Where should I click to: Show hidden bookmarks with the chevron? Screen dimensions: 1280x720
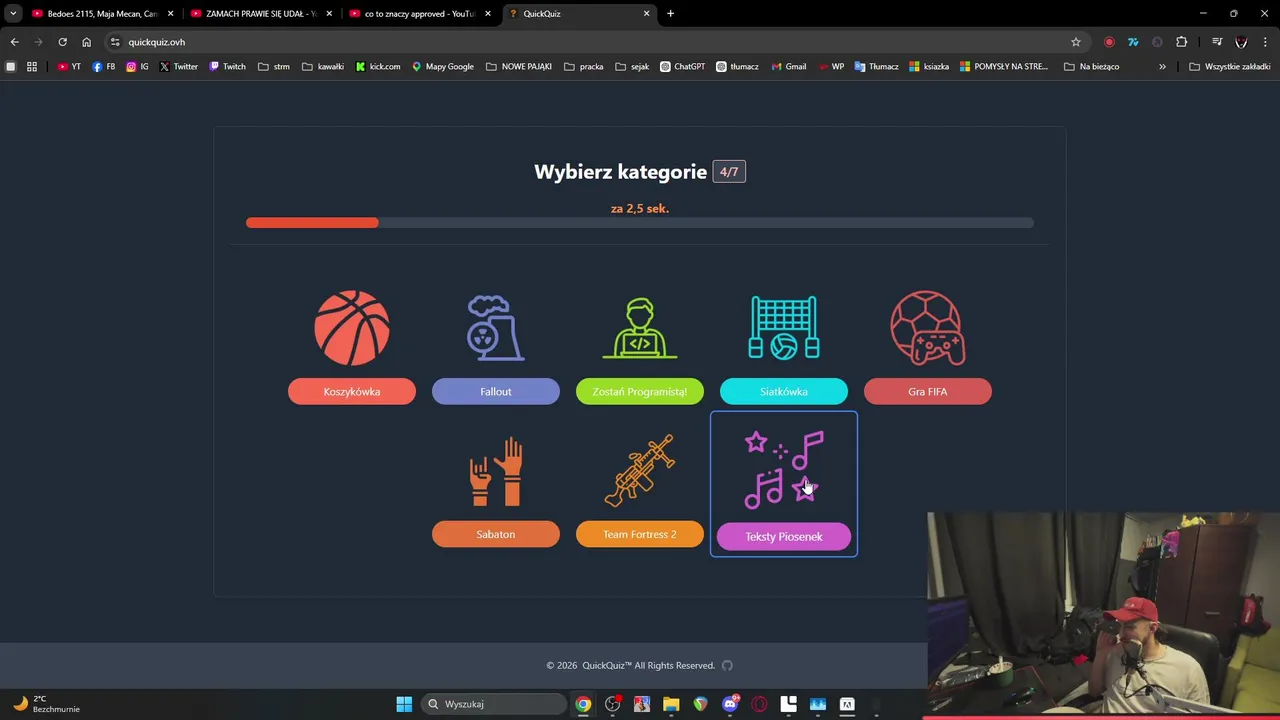click(x=1162, y=67)
